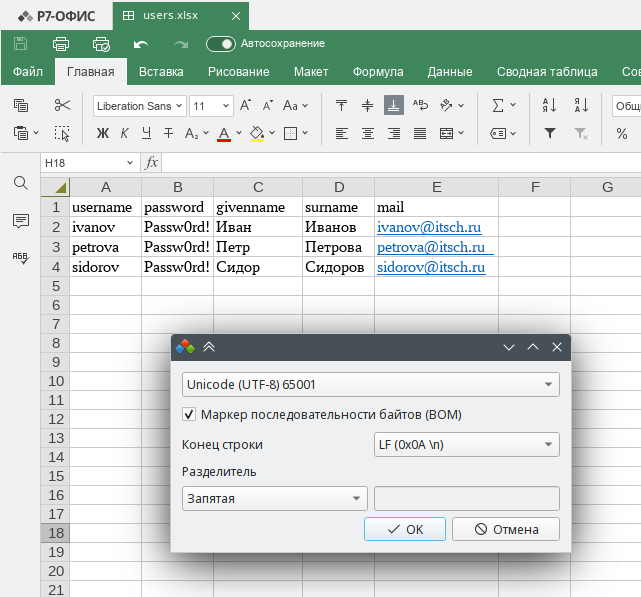Click the Print icon
The height and width of the screenshot is (597, 641).
pyautogui.click(x=61, y=43)
